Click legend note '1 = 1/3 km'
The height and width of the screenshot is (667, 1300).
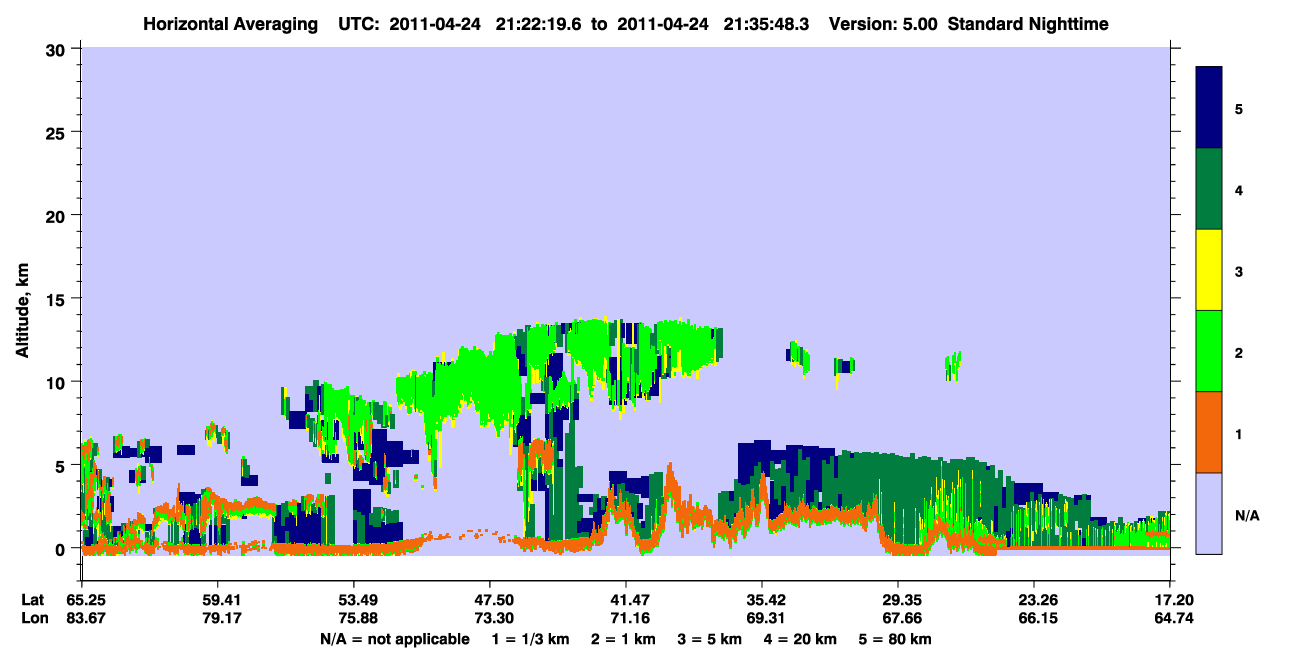[x=531, y=639]
